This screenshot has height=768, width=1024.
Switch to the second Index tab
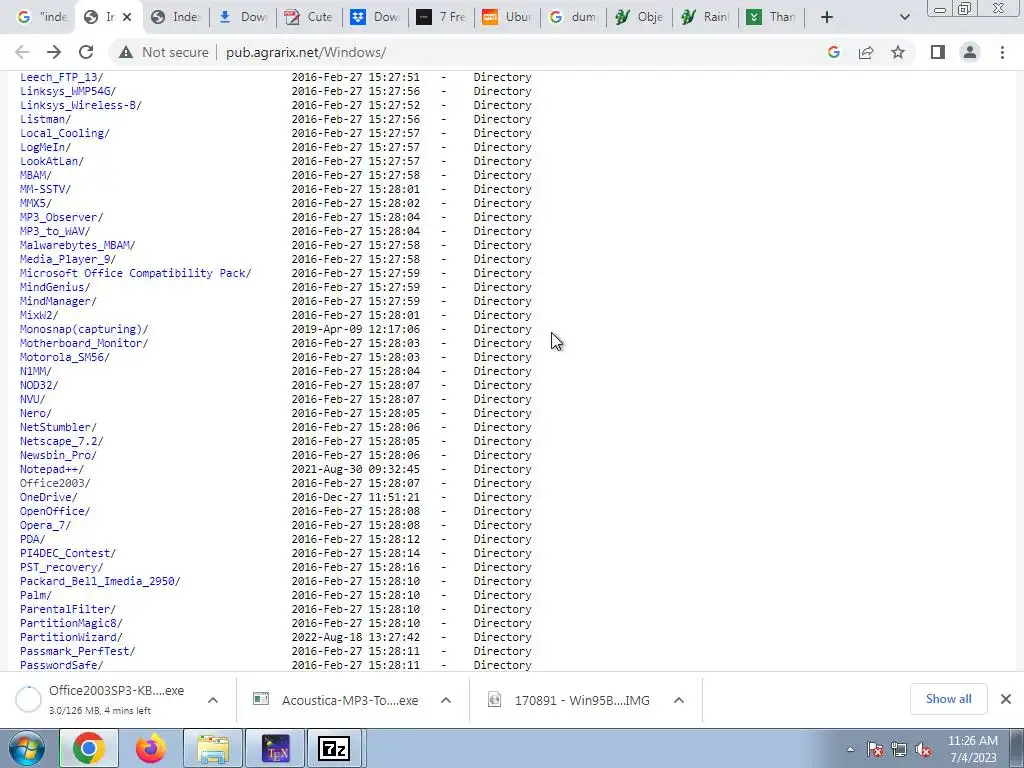(175, 17)
